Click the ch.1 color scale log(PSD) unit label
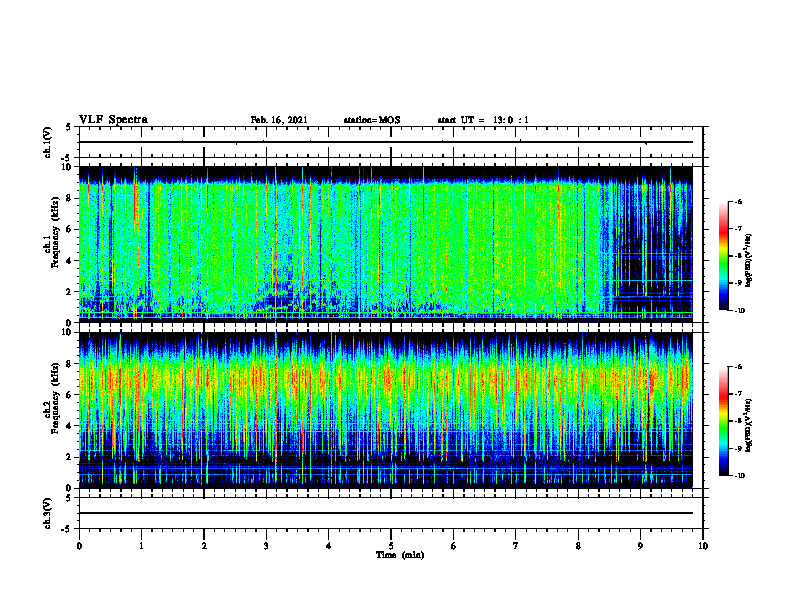The height and width of the screenshot is (612, 792). pos(749,260)
